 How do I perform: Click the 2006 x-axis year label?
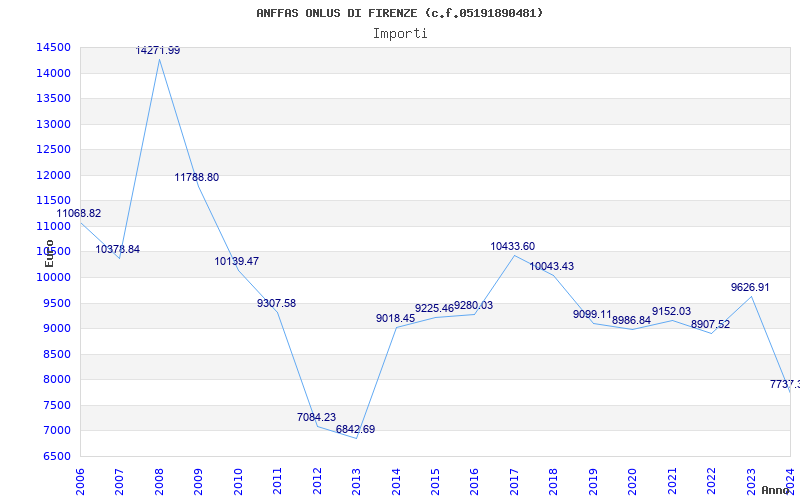pos(81,481)
